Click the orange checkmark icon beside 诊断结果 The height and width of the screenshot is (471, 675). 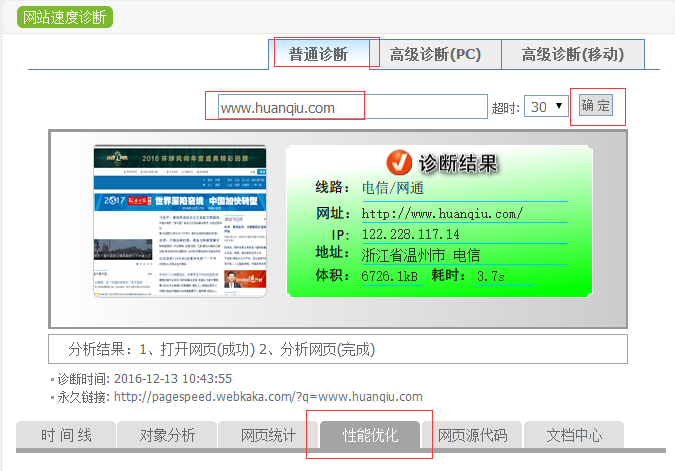click(399, 162)
